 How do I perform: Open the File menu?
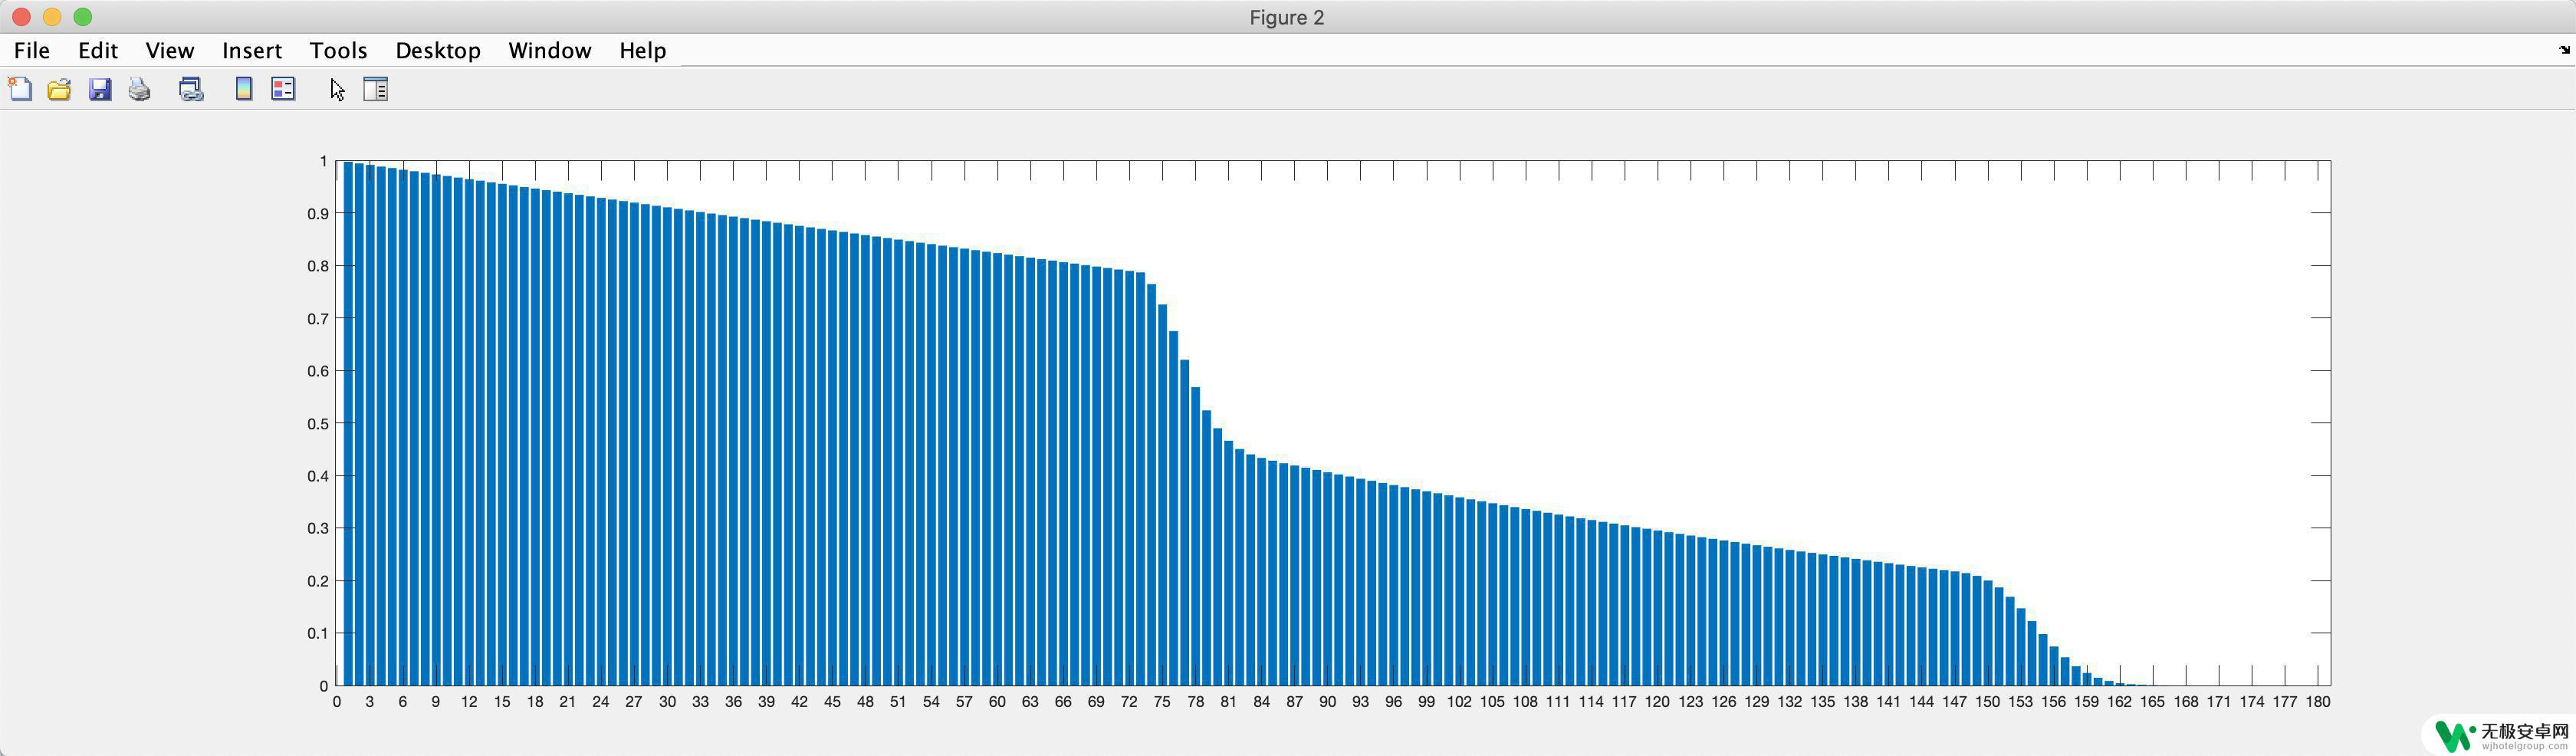click(x=32, y=50)
